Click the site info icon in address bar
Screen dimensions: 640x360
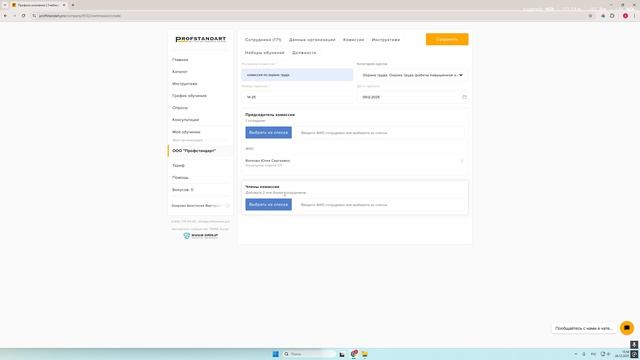[34, 16]
